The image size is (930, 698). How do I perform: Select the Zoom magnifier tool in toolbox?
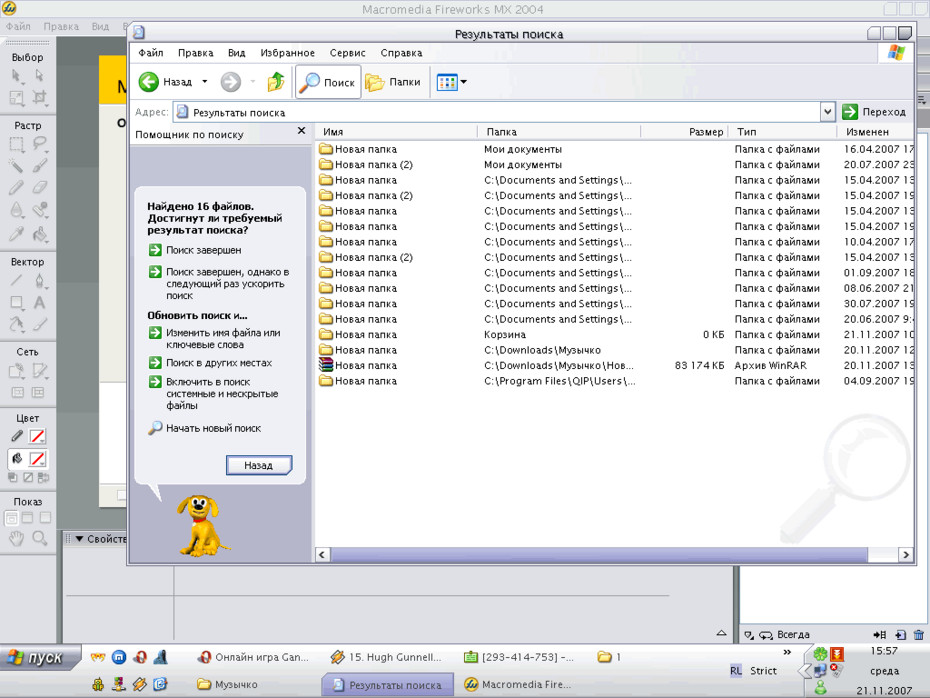pyautogui.click(x=39, y=538)
